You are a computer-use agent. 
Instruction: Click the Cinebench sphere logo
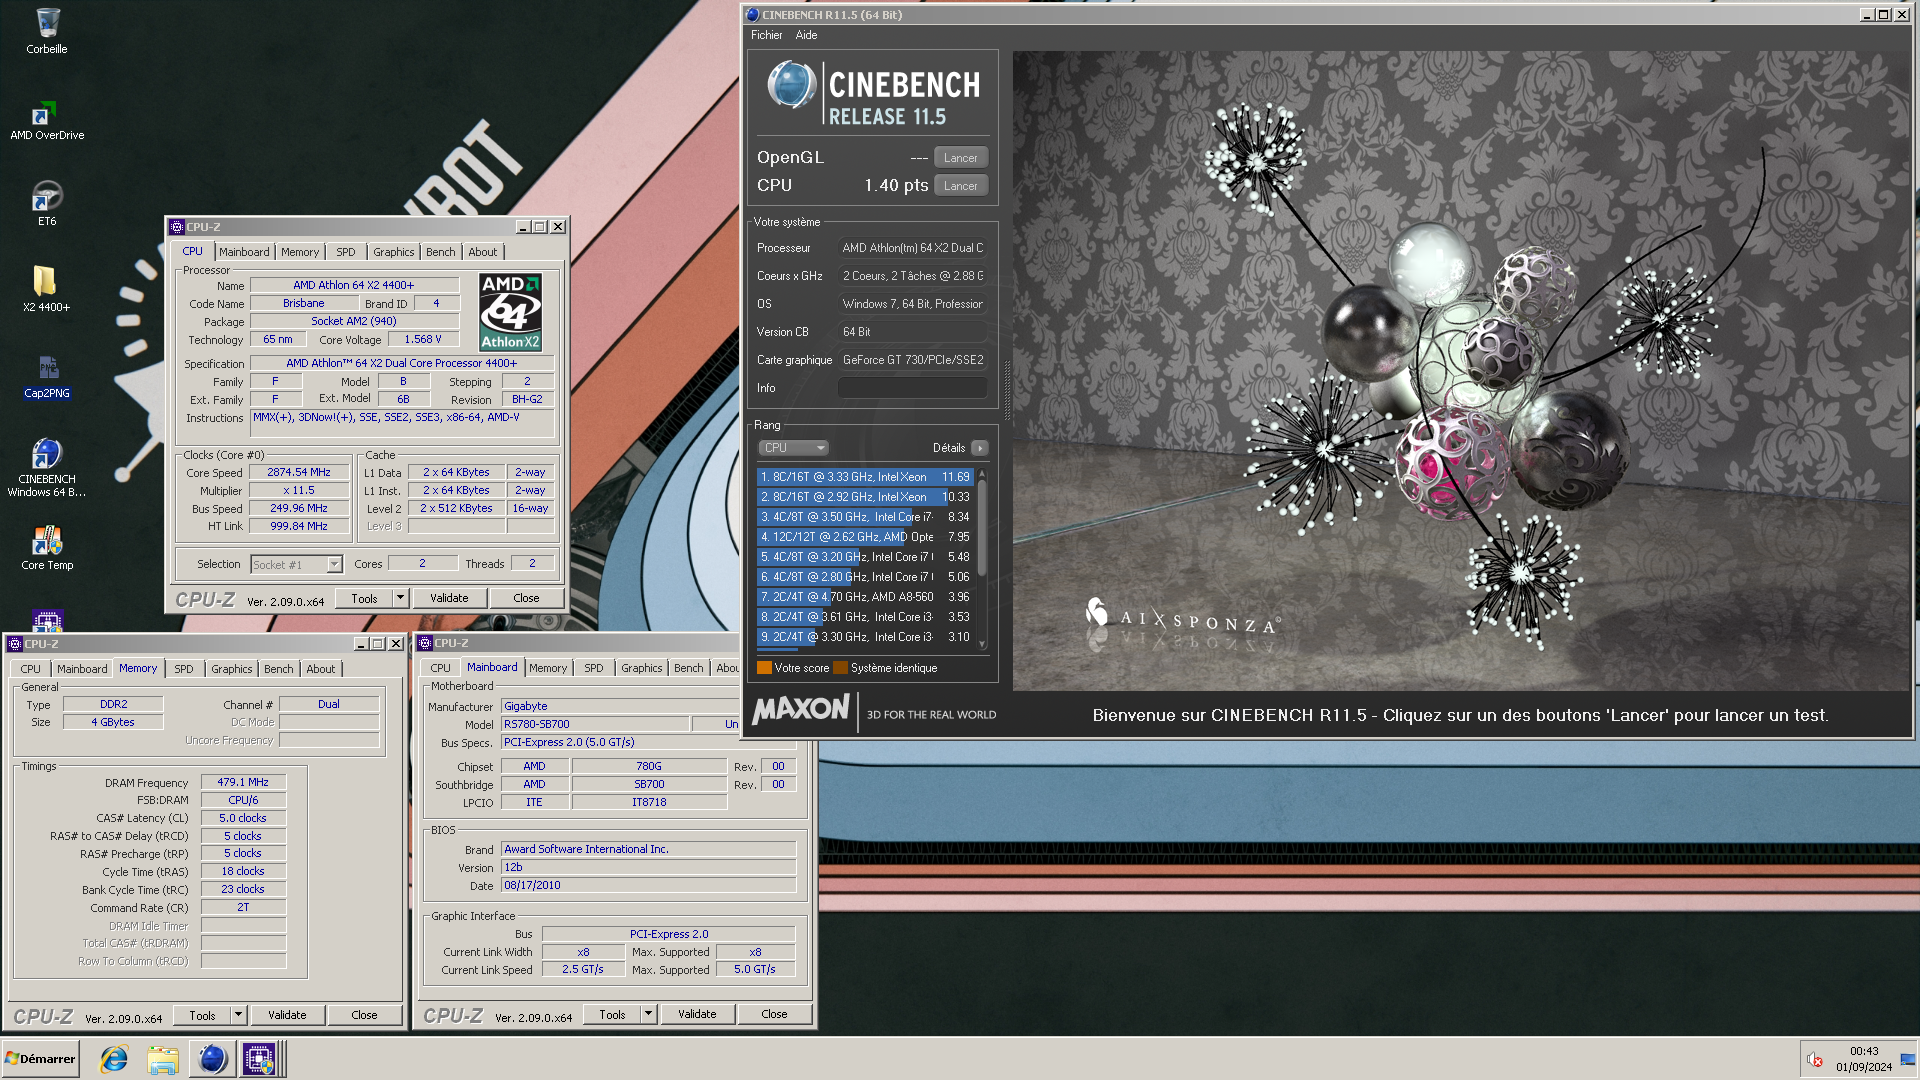(x=791, y=86)
